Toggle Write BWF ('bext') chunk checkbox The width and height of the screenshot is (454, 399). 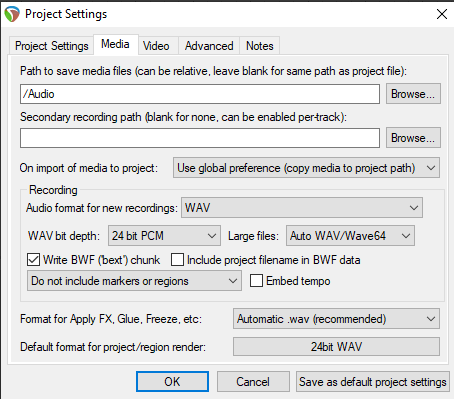pos(33,260)
